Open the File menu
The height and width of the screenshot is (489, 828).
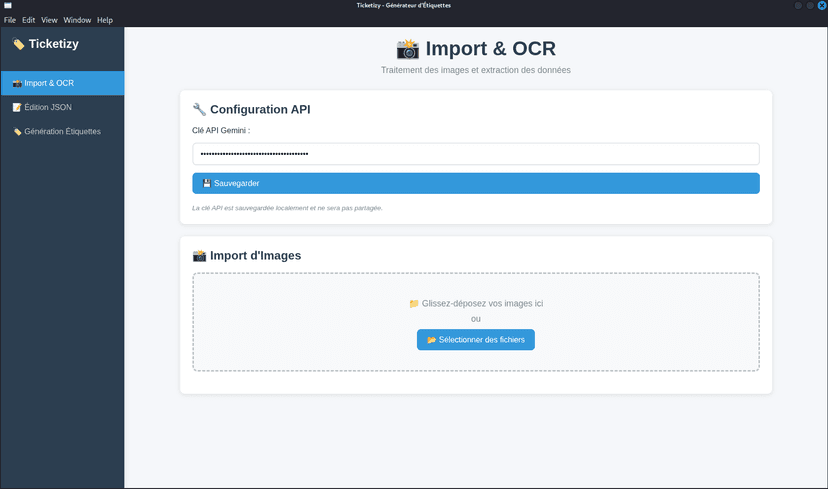(10, 20)
